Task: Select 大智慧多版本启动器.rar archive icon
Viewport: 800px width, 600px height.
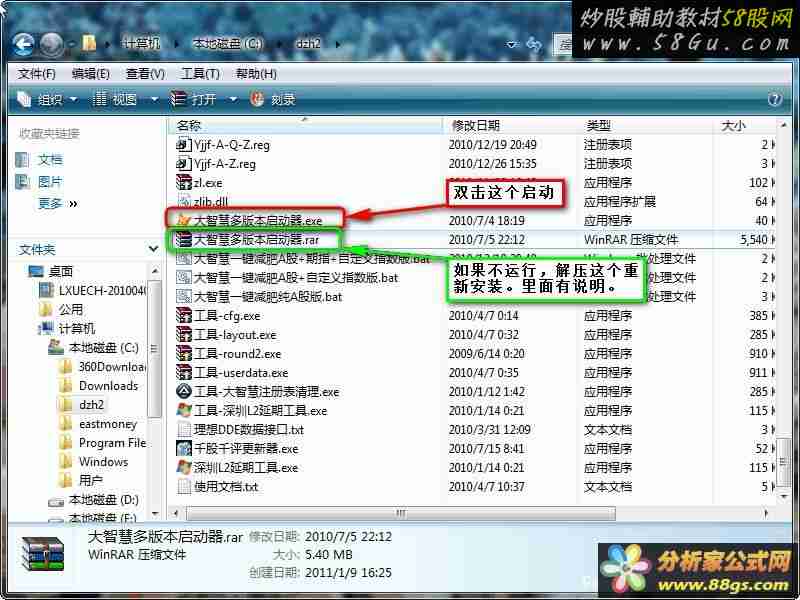Action: [183, 239]
